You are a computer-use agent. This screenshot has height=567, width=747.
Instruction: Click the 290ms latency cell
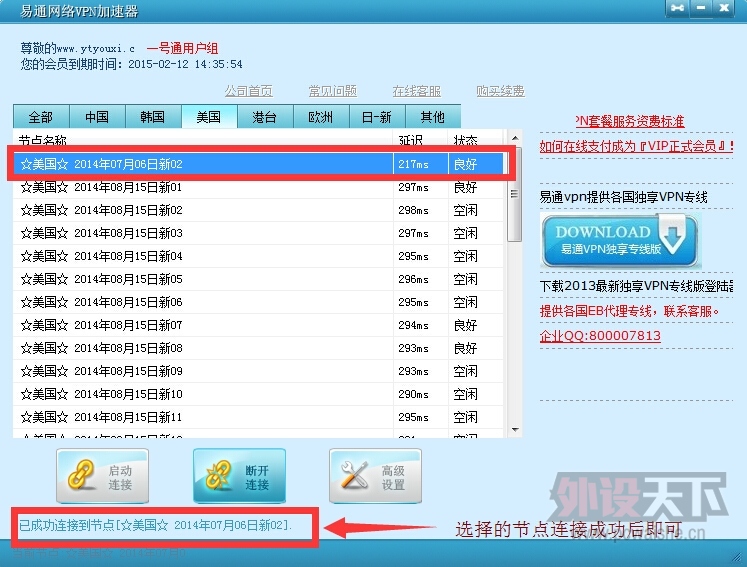[x=421, y=394]
